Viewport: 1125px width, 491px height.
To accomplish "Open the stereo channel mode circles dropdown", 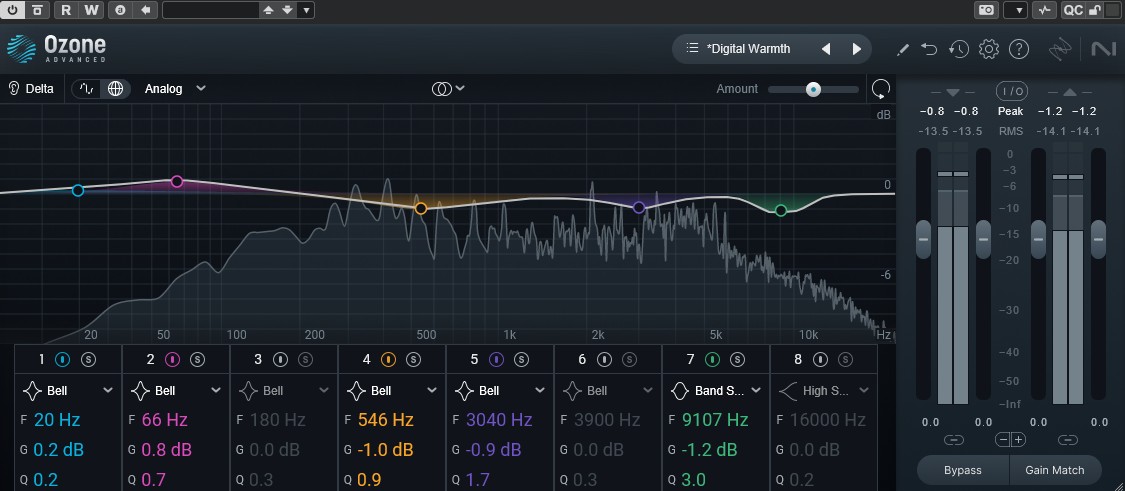I will coord(448,89).
